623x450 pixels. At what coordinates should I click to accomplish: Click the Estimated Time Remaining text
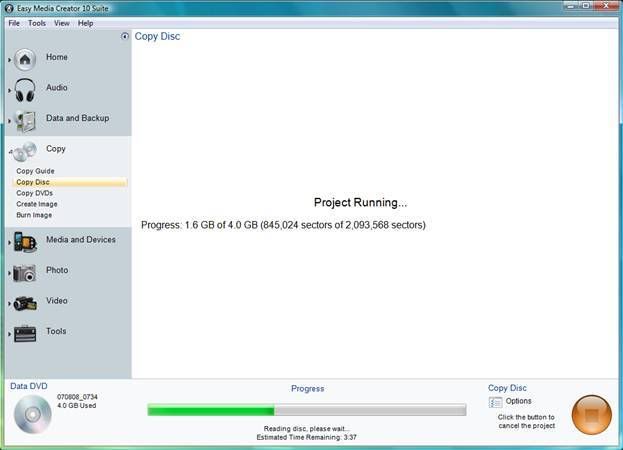tap(306, 437)
